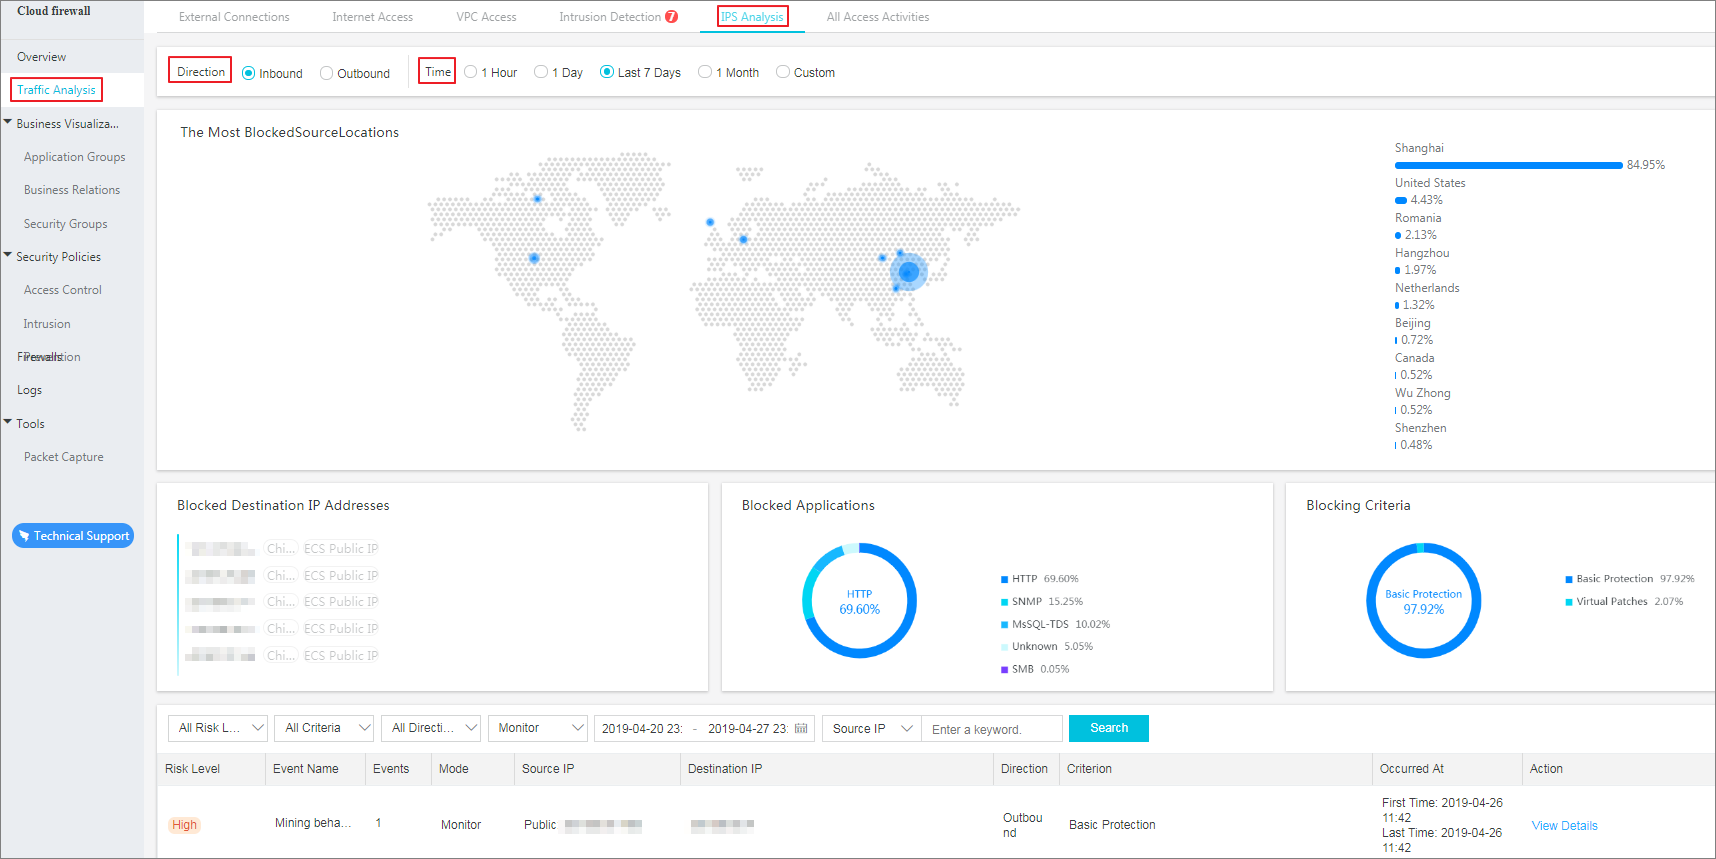The height and width of the screenshot is (859, 1716).
Task: Choose the 1 Month time option
Action: coord(705,72)
